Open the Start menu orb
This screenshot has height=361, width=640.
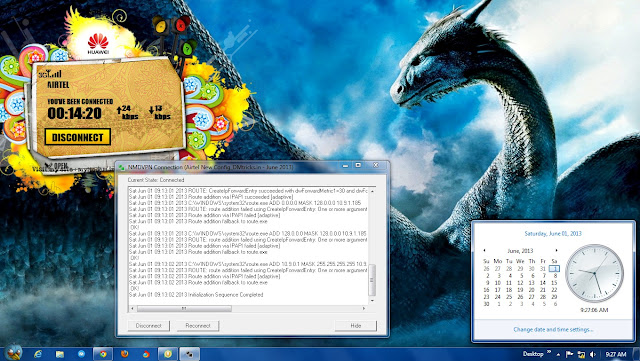coord(13,352)
